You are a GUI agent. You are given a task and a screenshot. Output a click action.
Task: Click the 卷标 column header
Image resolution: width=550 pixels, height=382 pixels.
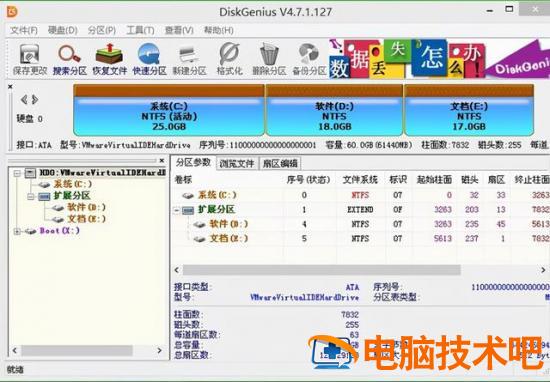183,180
